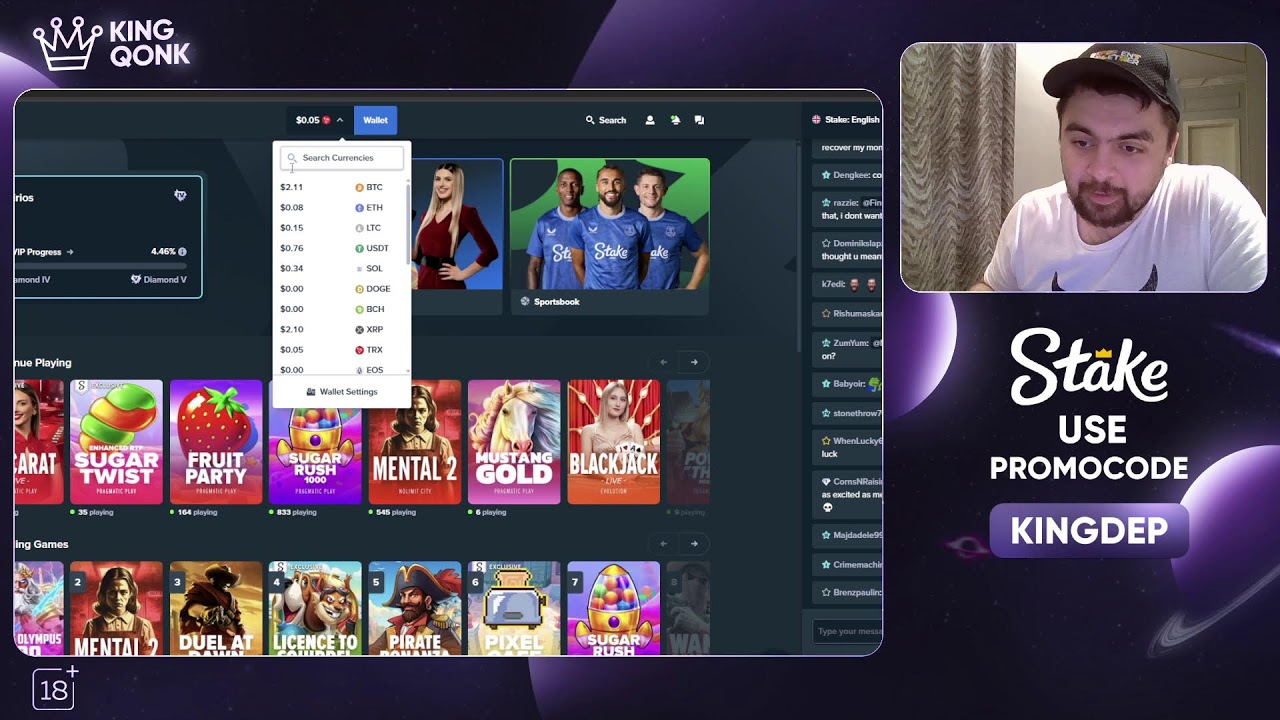Click the Diamond V rank icon

pyautogui.click(x=136, y=280)
